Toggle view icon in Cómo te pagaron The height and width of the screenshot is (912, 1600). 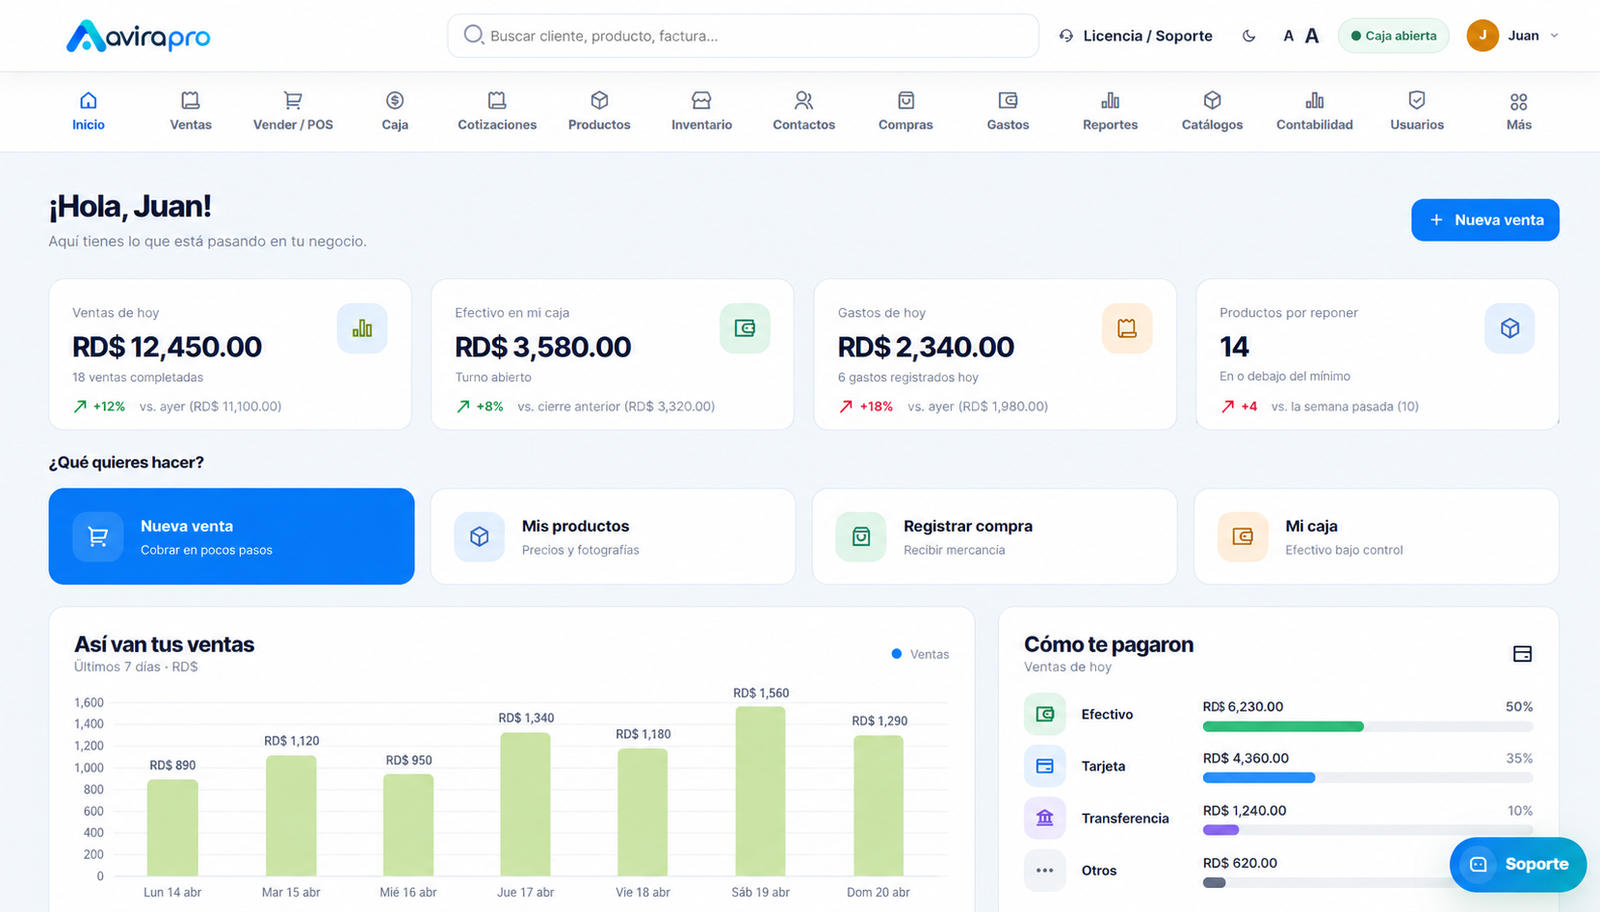[1522, 654]
